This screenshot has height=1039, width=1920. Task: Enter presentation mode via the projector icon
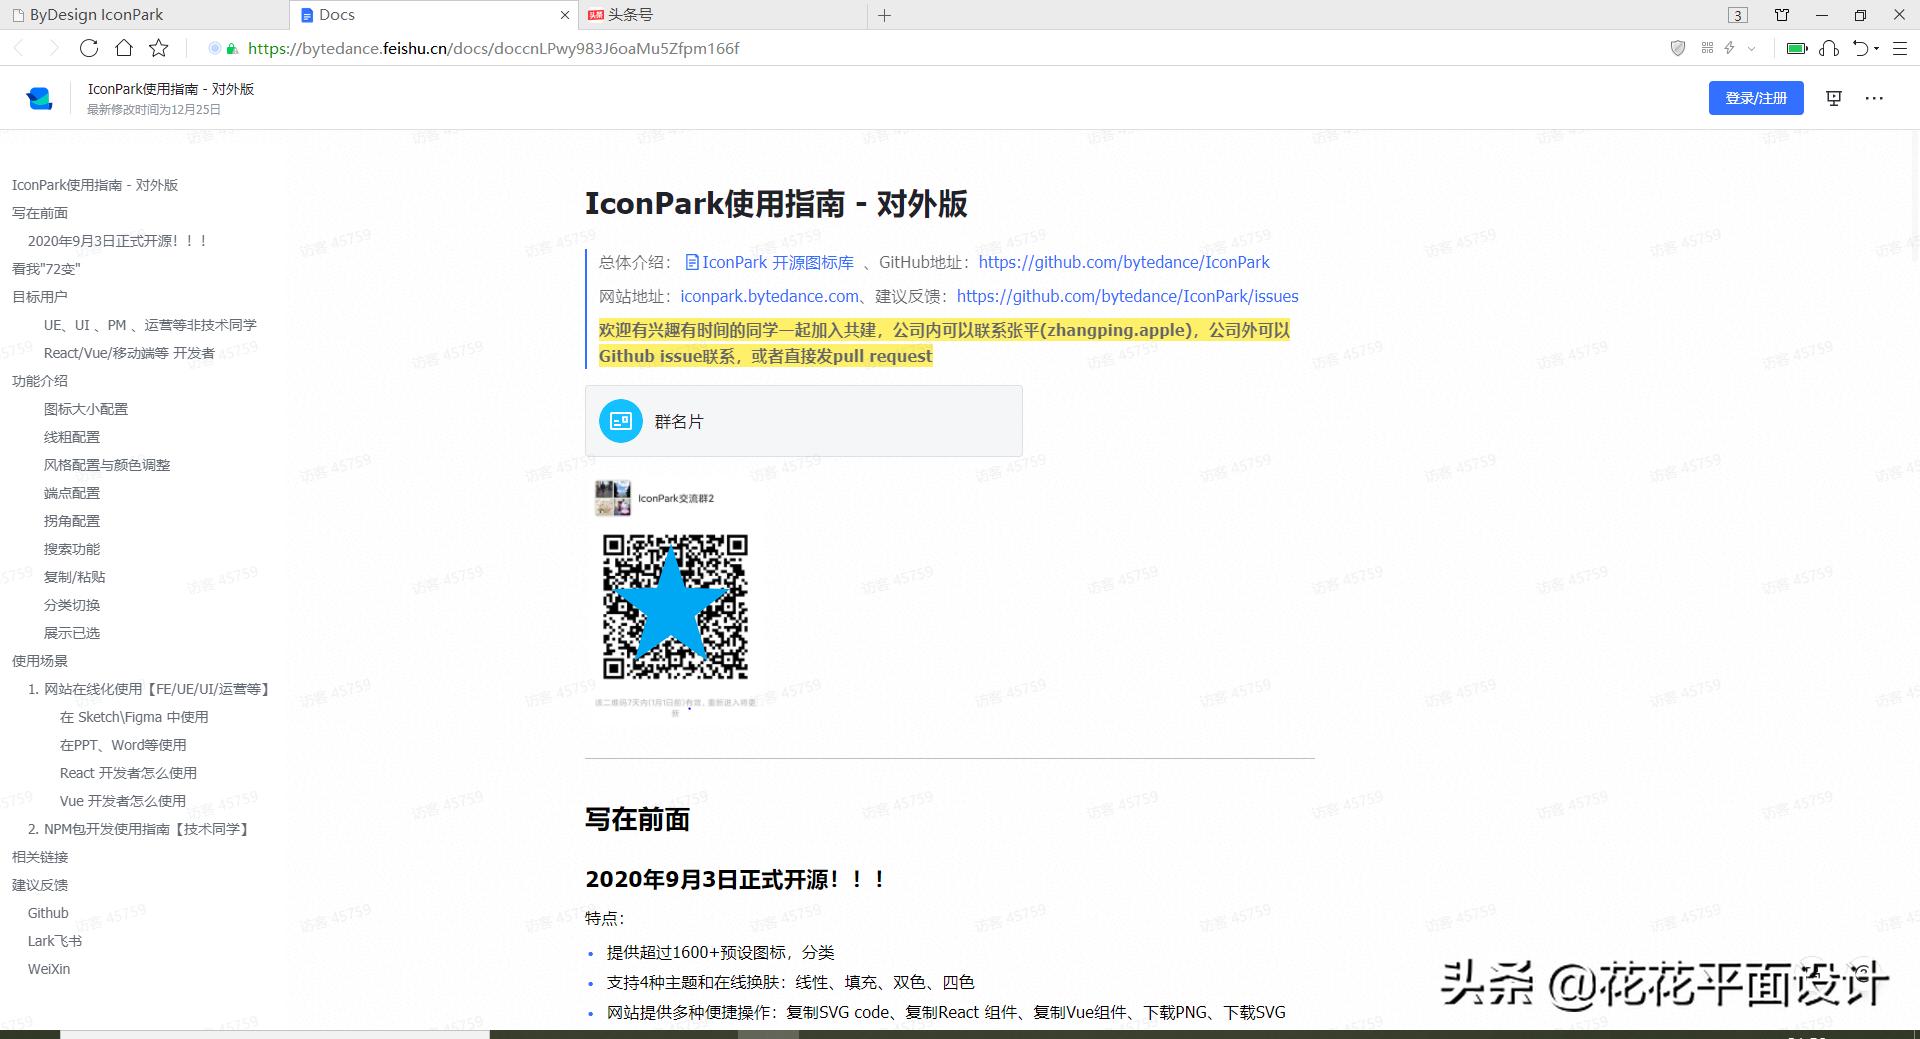1833,97
